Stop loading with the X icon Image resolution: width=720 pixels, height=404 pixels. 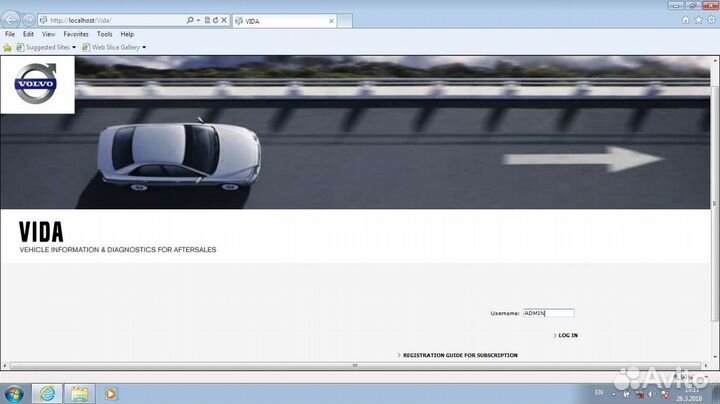click(x=224, y=20)
